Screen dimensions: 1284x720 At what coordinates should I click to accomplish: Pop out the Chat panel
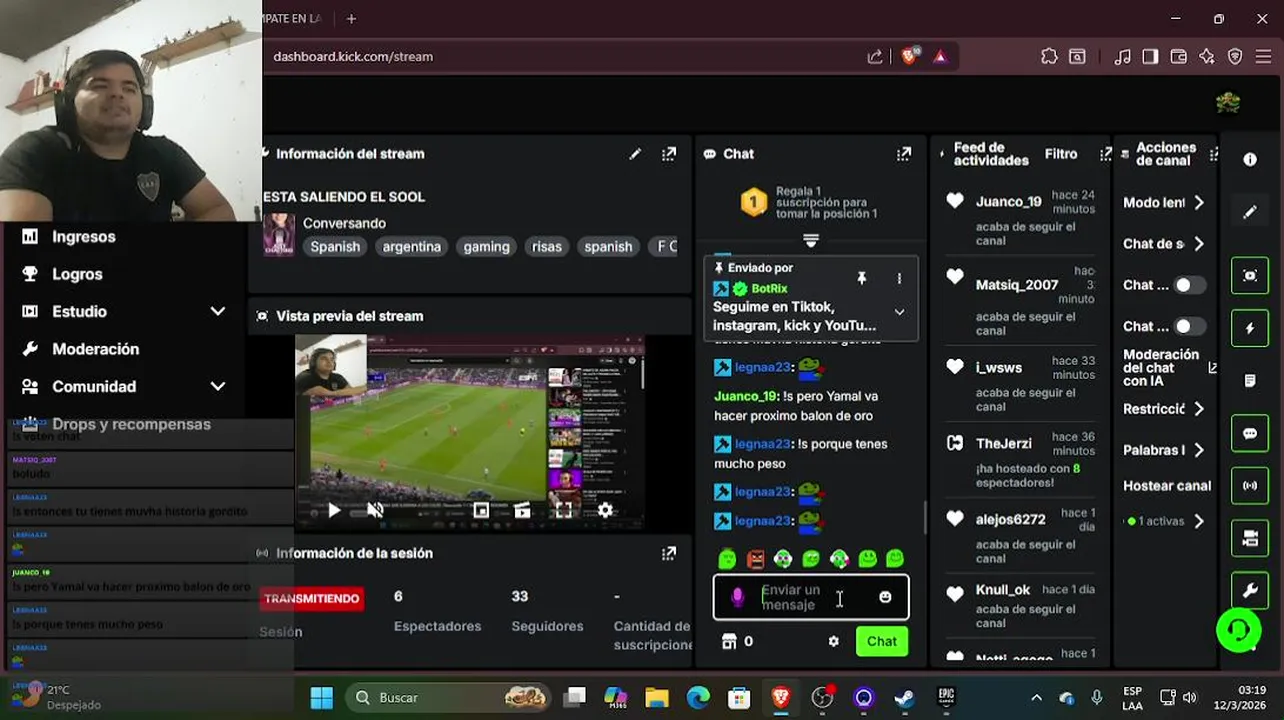pyautogui.click(x=904, y=154)
